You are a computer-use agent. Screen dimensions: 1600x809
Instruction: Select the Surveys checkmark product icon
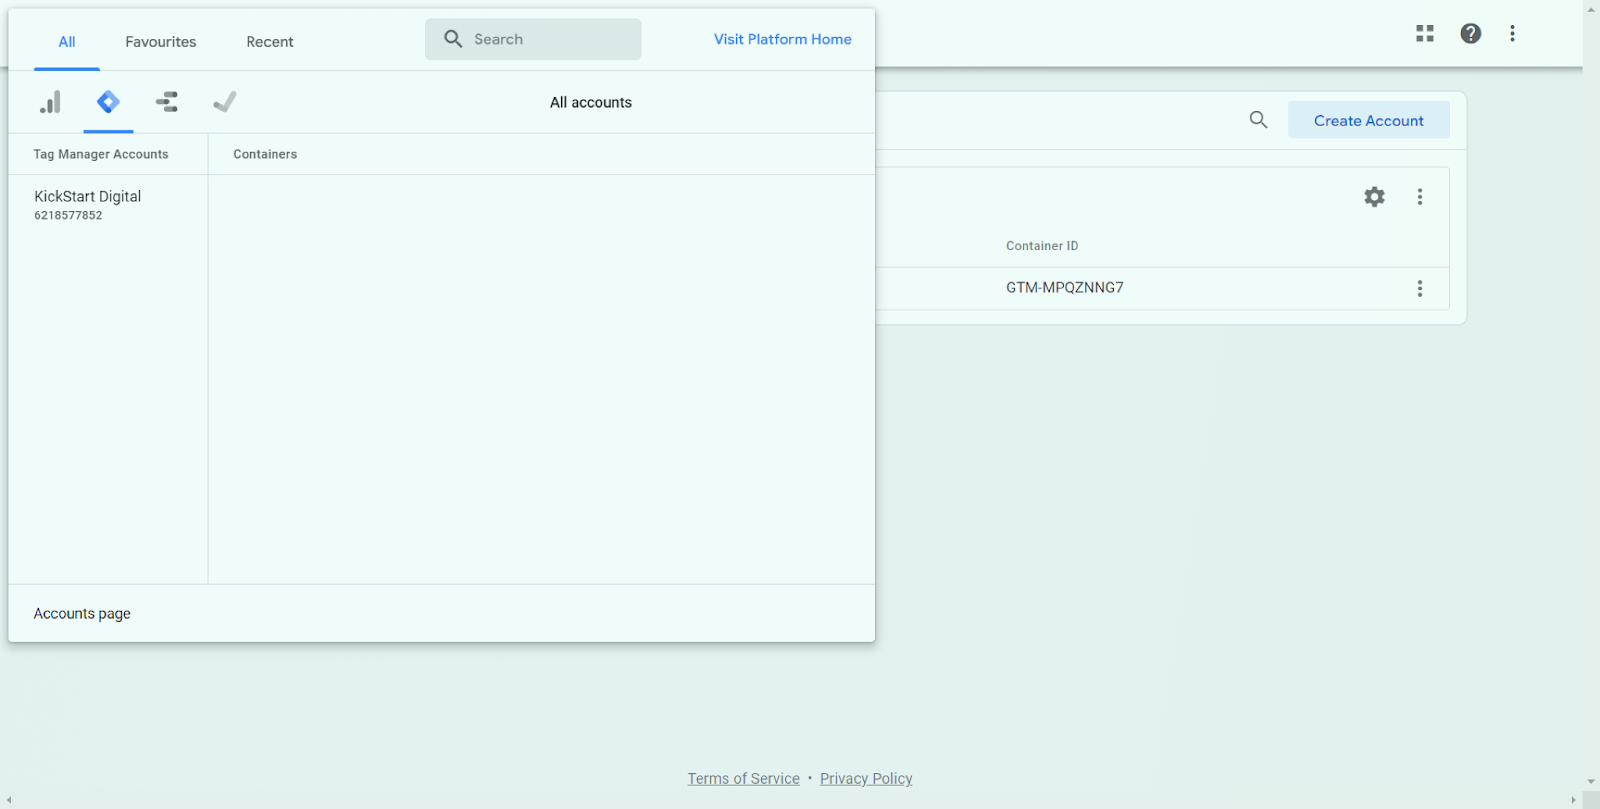point(225,102)
